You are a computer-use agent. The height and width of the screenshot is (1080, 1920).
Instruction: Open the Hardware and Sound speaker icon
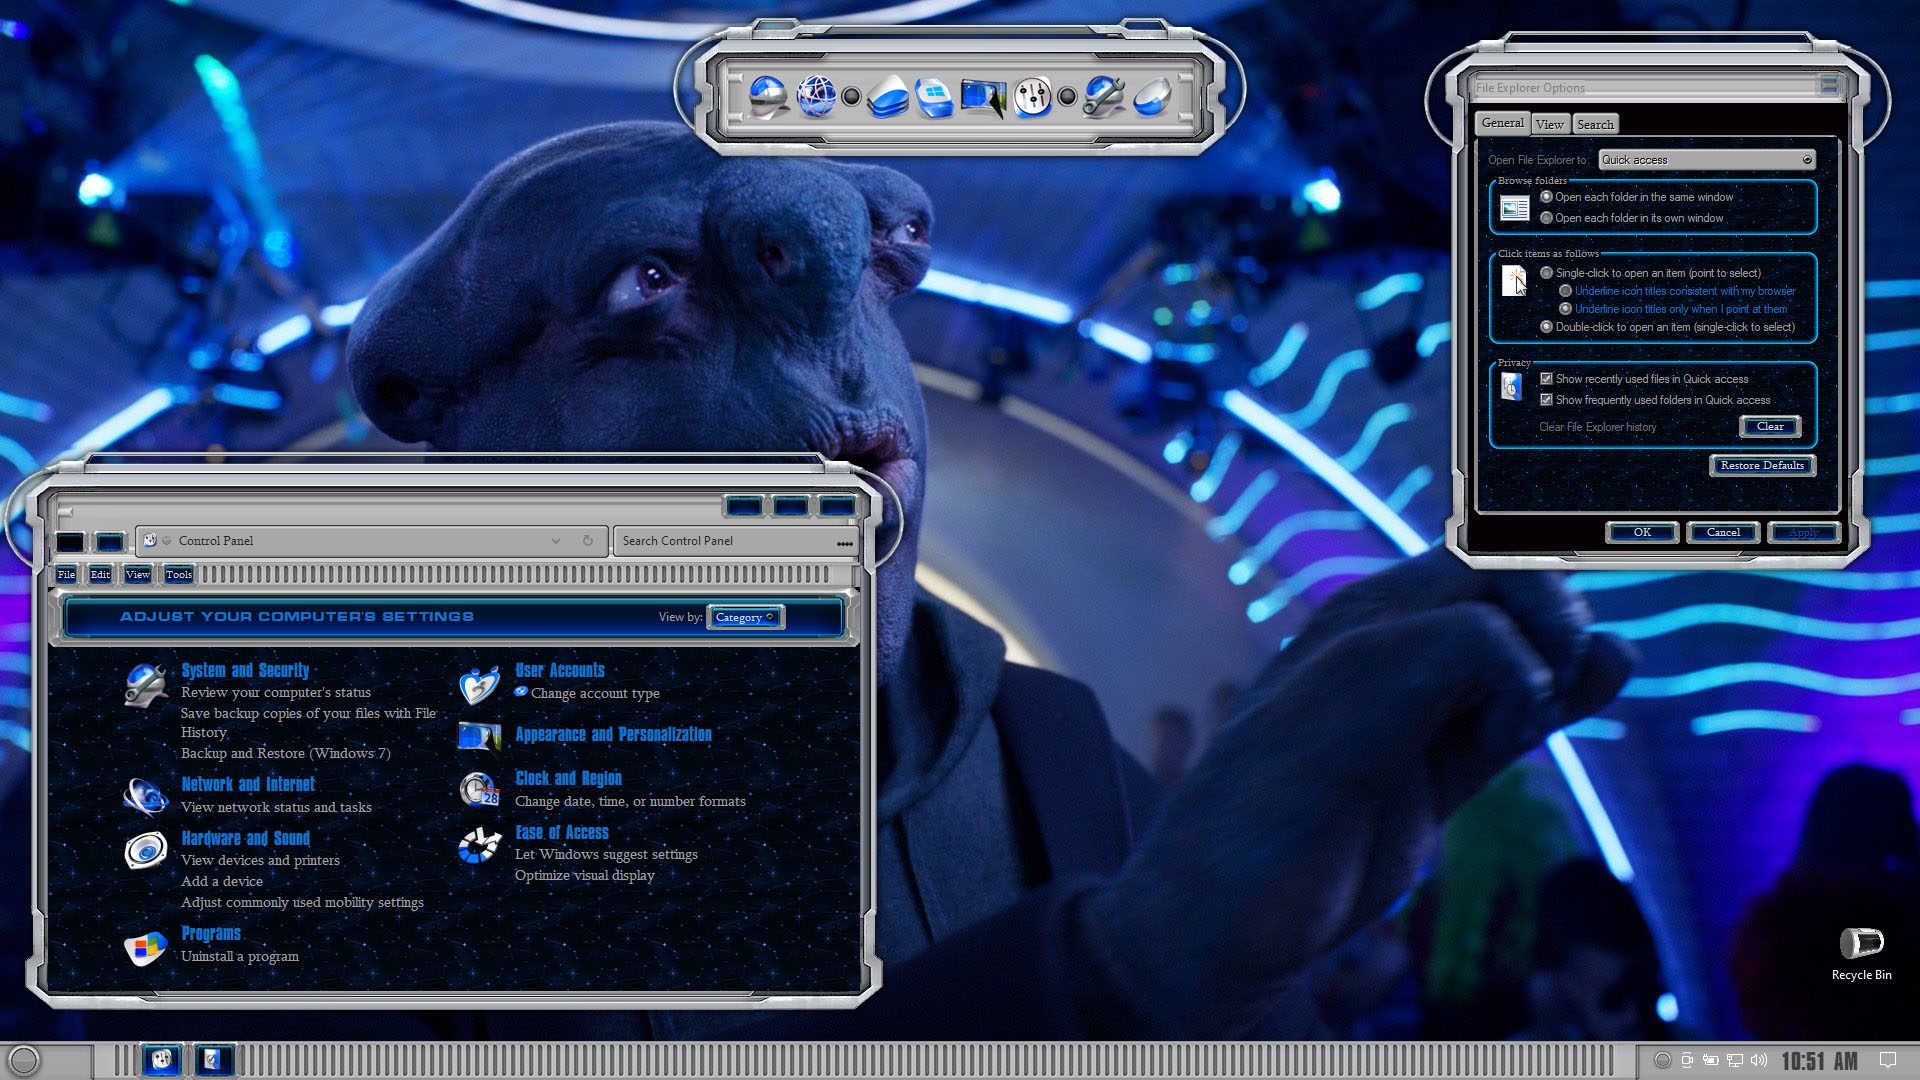click(145, 851)
